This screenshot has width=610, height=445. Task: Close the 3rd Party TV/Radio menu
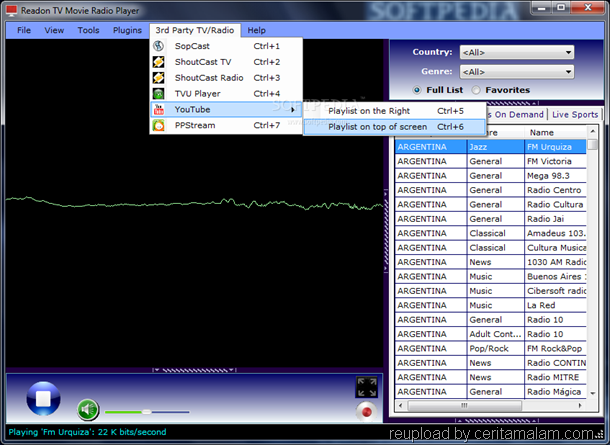tap(195, 30)
